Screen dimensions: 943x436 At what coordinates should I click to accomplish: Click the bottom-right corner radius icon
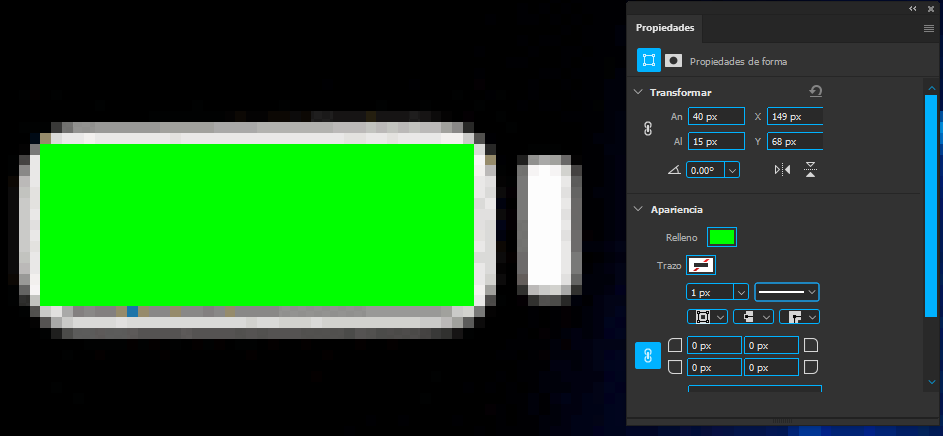[811, 367]
